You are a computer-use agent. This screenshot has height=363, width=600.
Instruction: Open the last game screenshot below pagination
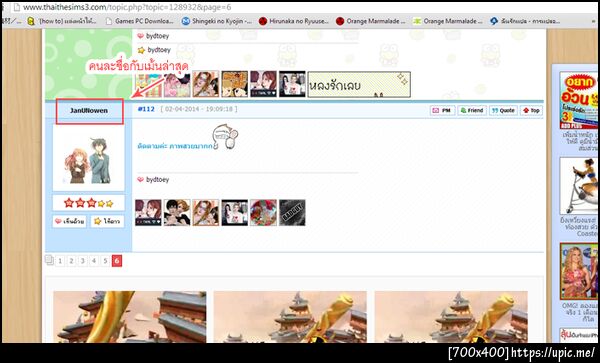pyautogui.click(x=451, y=317)
